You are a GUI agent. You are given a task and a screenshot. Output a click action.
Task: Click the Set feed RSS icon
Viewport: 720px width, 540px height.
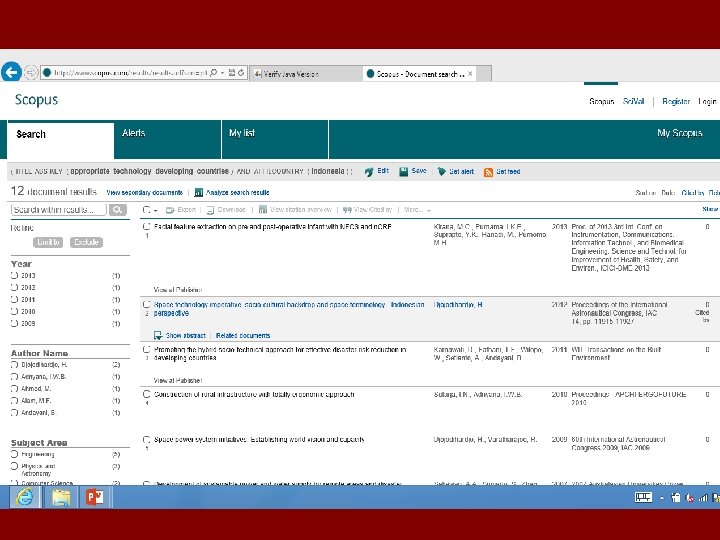[488, 172]
